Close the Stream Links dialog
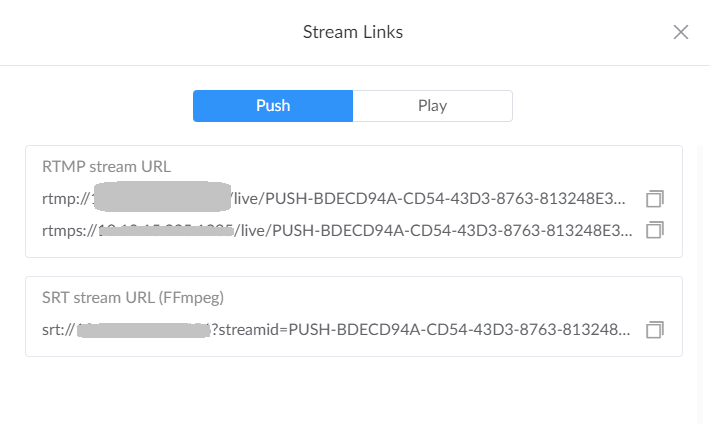This screenshot has height=445, width=710. point(681,32)
